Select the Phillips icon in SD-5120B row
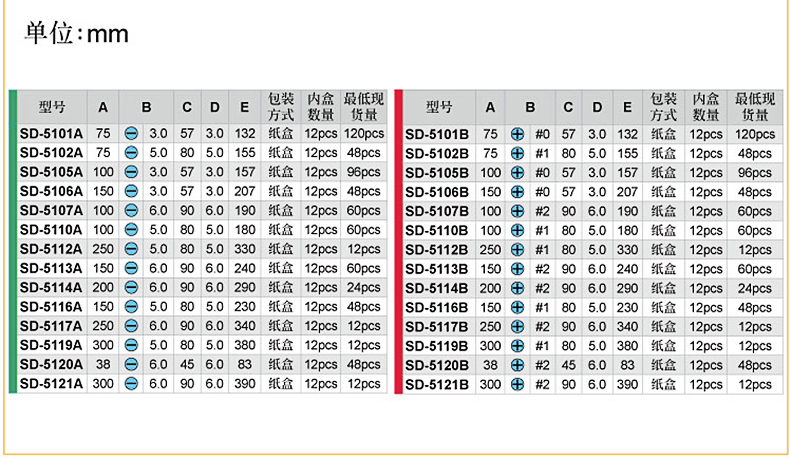Image resolution: width=790 pixels, height=458 pixels. [x=517, y=365]
